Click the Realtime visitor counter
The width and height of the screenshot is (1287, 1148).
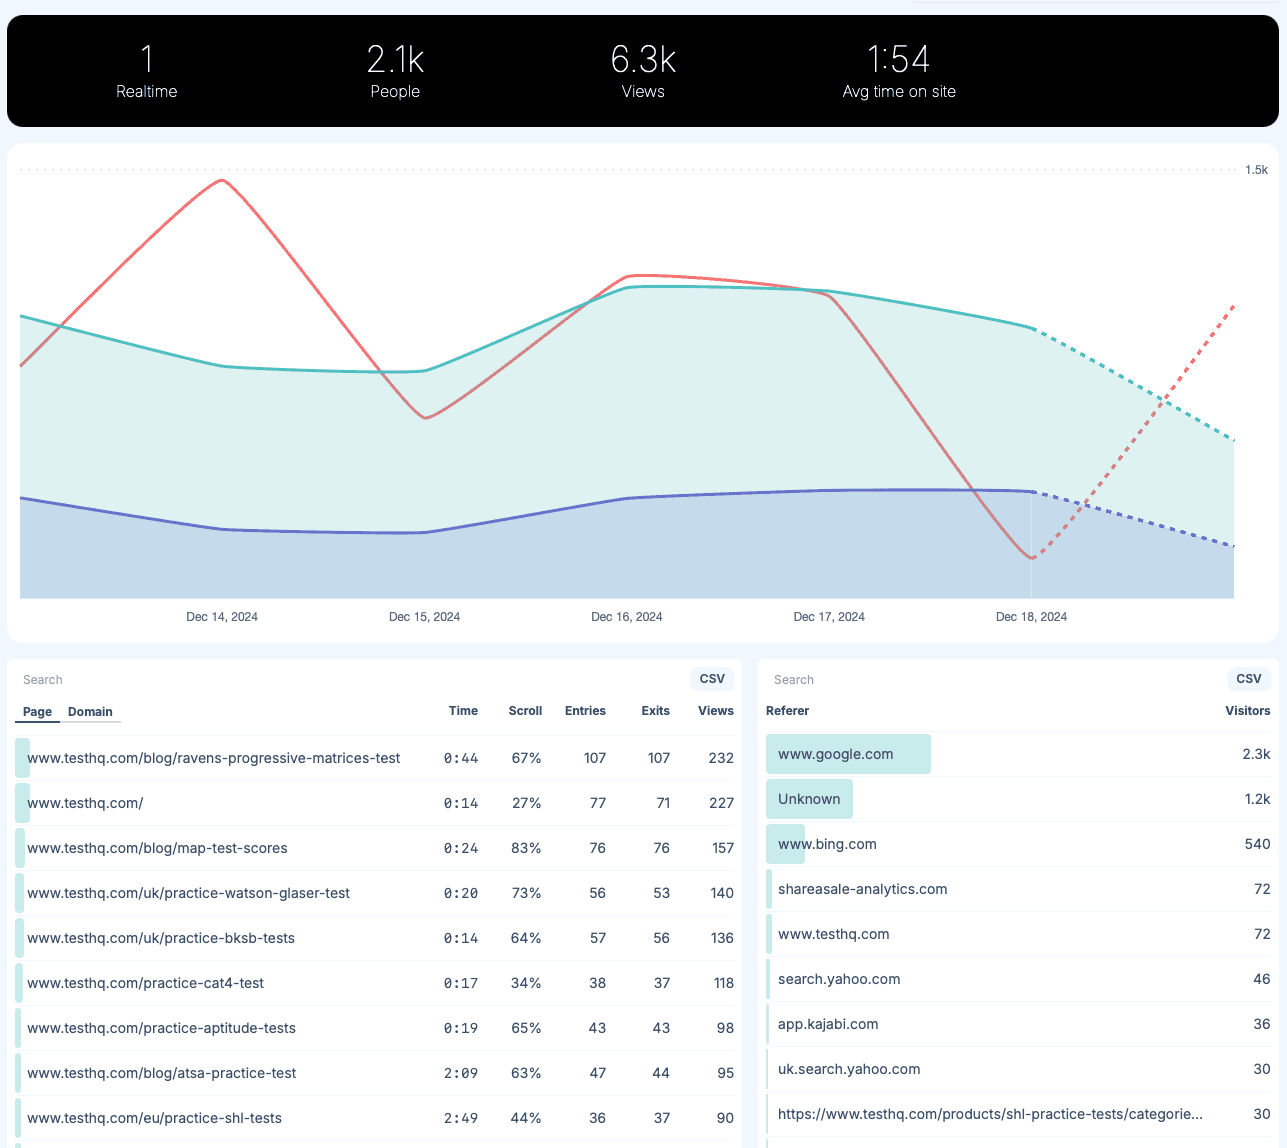(x=146, y=71)
